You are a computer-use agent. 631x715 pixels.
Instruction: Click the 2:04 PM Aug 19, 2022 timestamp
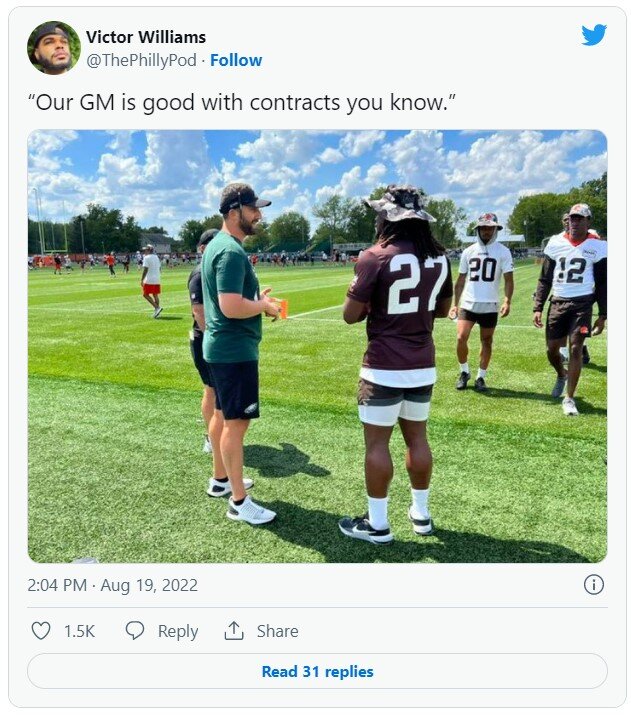click(113, 585)
